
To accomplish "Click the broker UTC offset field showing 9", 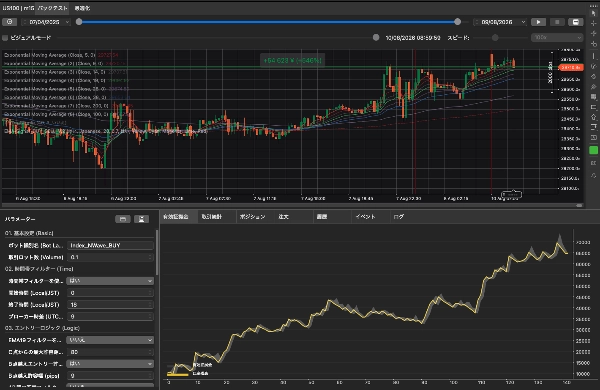I will click(110, 317).
